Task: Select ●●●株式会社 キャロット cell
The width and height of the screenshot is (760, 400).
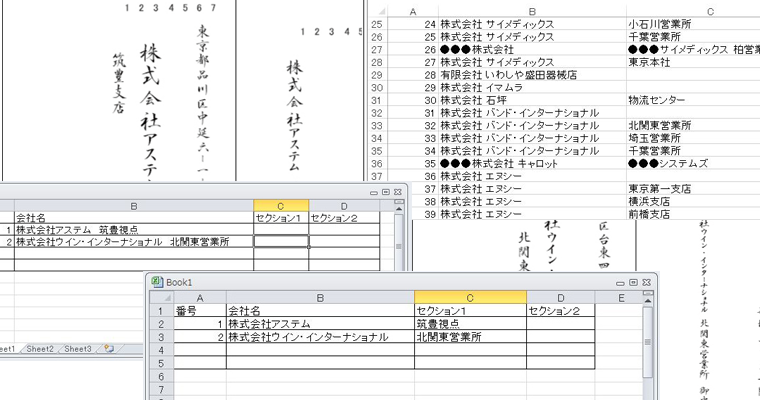Action: [532, 163]
